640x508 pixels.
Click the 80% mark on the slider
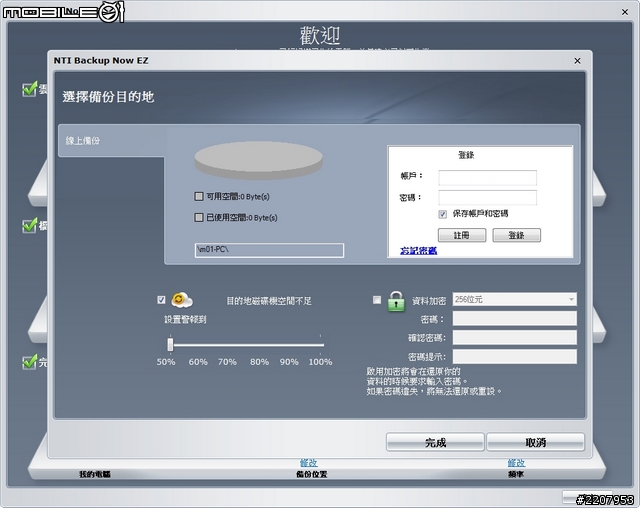(x=259, y=362)
